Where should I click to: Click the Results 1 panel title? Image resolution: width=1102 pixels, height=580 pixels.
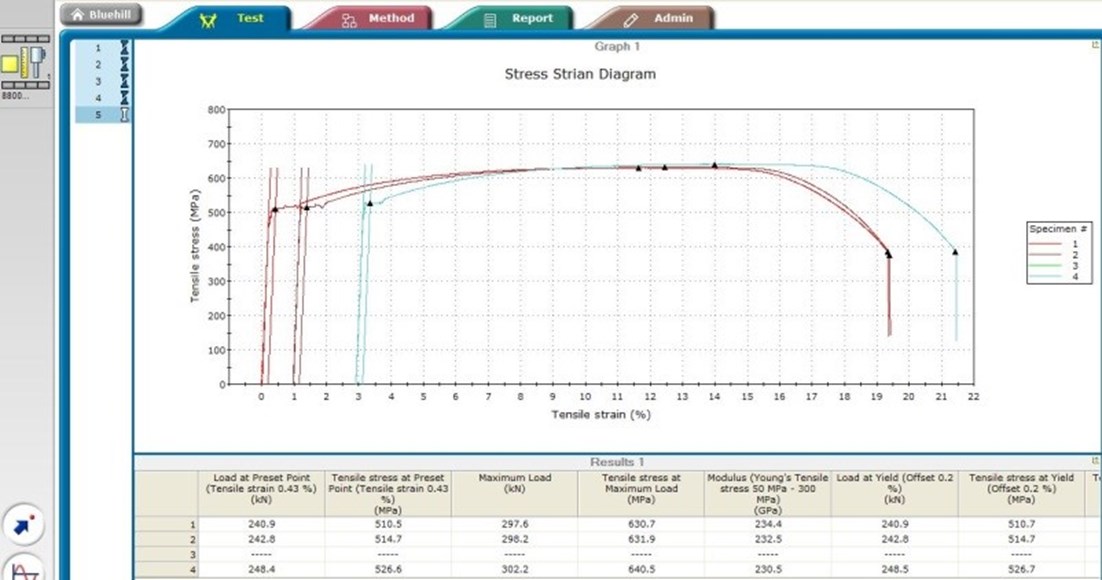point(616,461)
